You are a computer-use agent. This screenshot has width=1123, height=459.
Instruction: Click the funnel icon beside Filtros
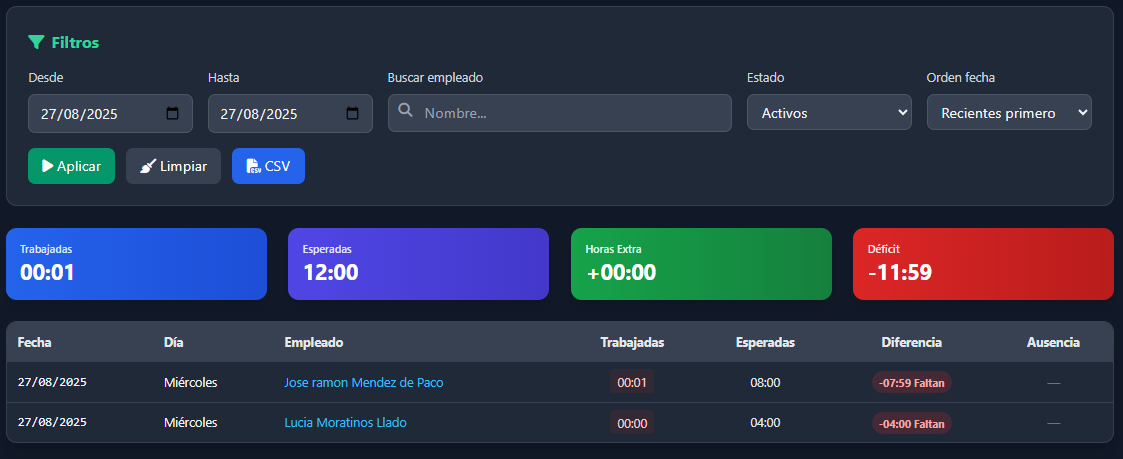click(36, 42)
